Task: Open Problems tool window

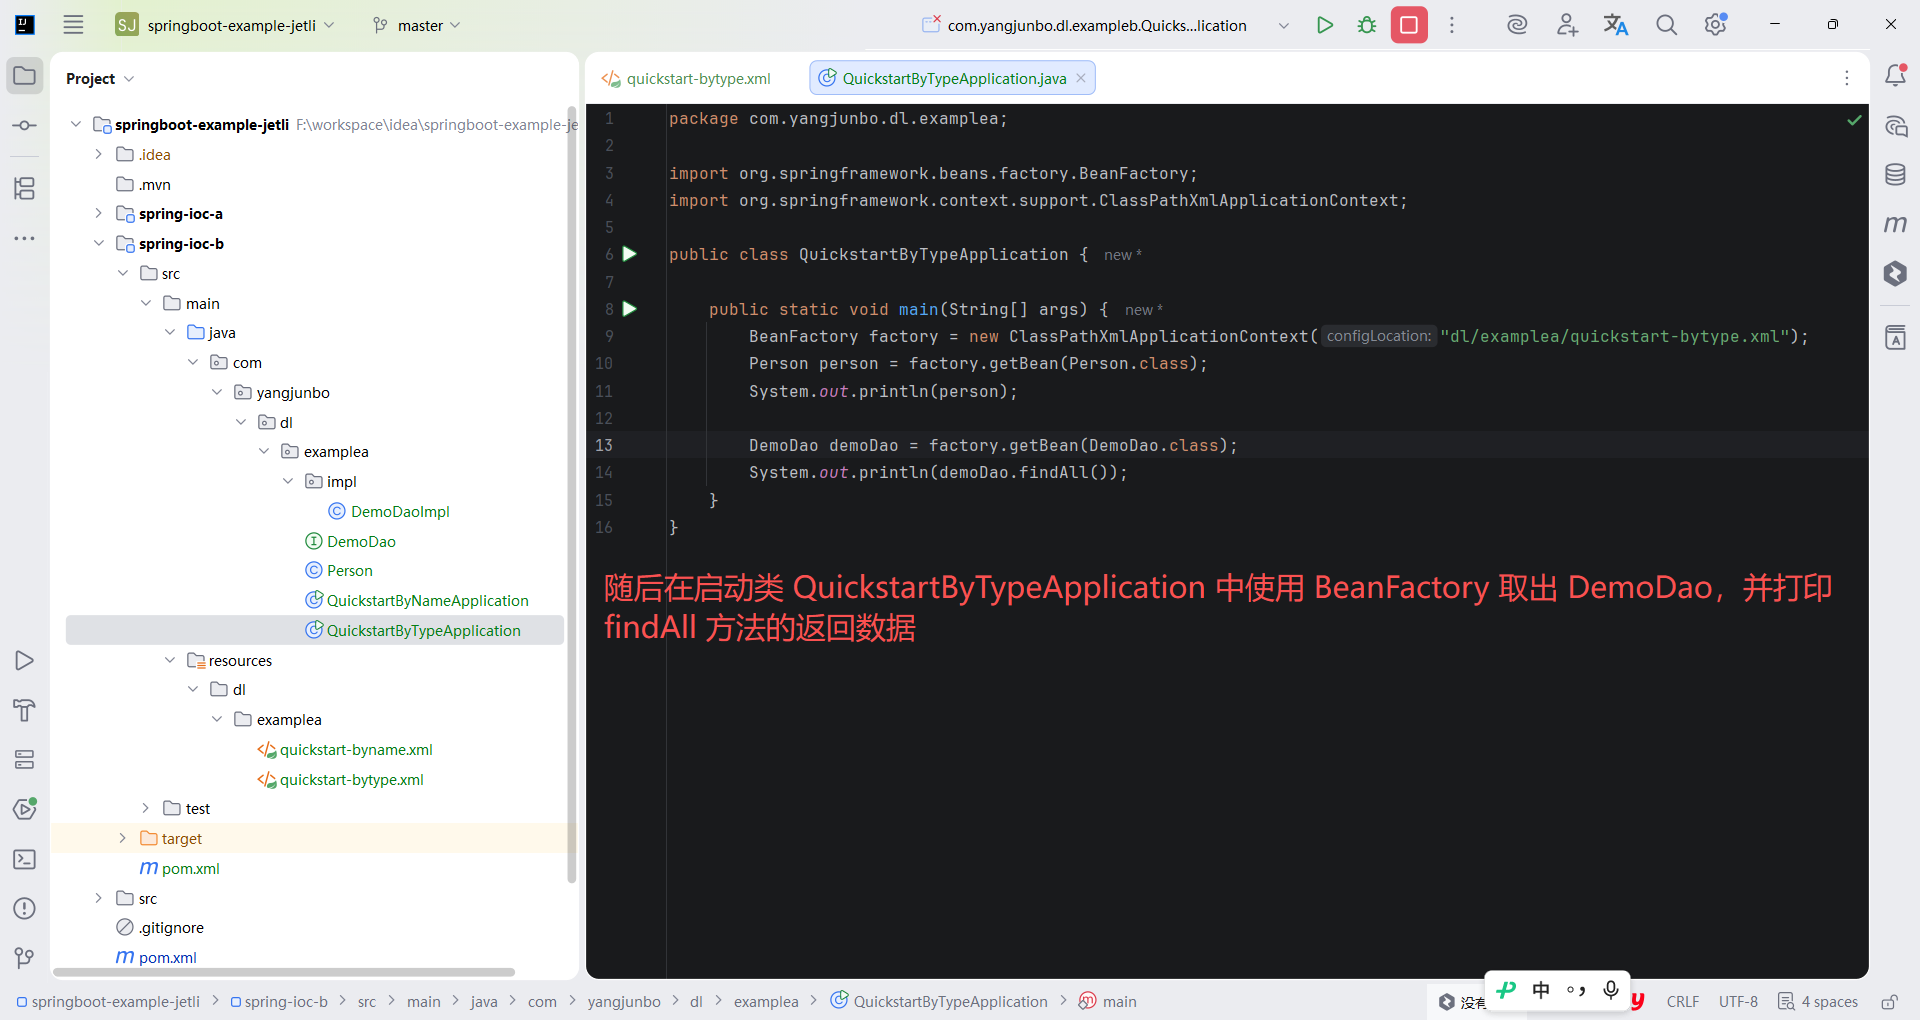Action: click(x=25, y=909)
